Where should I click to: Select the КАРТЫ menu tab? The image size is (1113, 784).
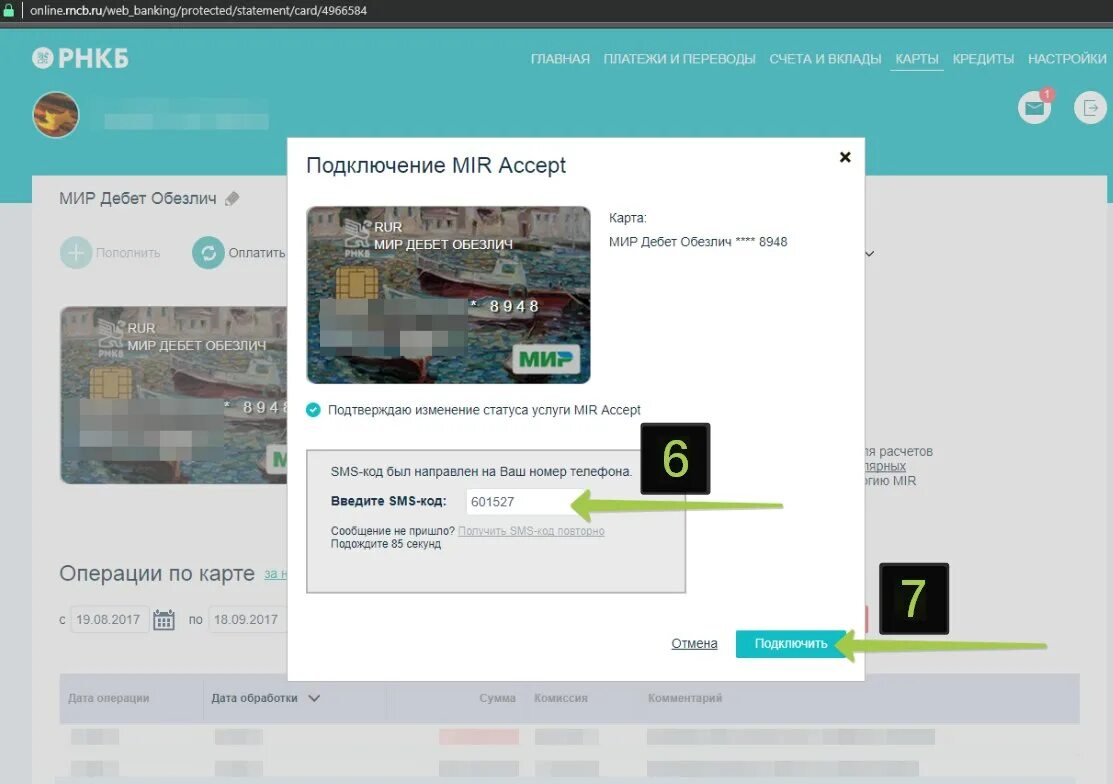916,59
